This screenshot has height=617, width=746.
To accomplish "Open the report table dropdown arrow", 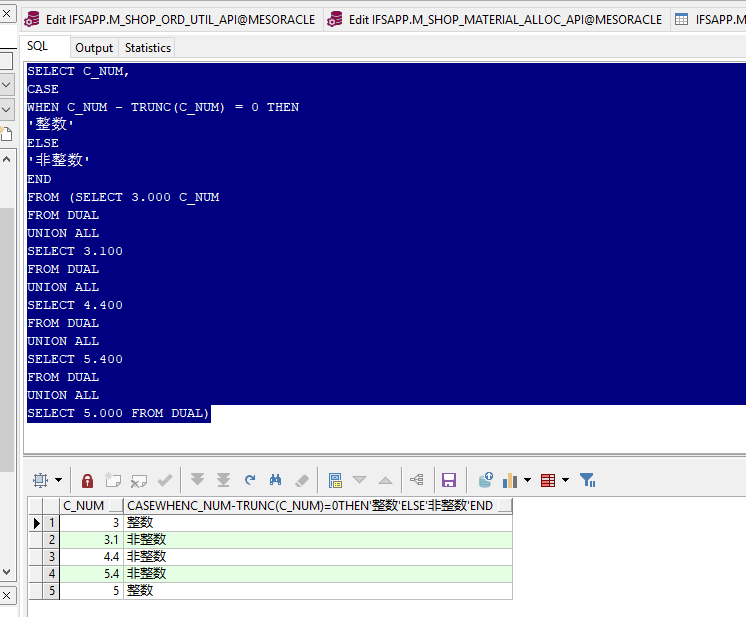I will [x=566, y=480].
